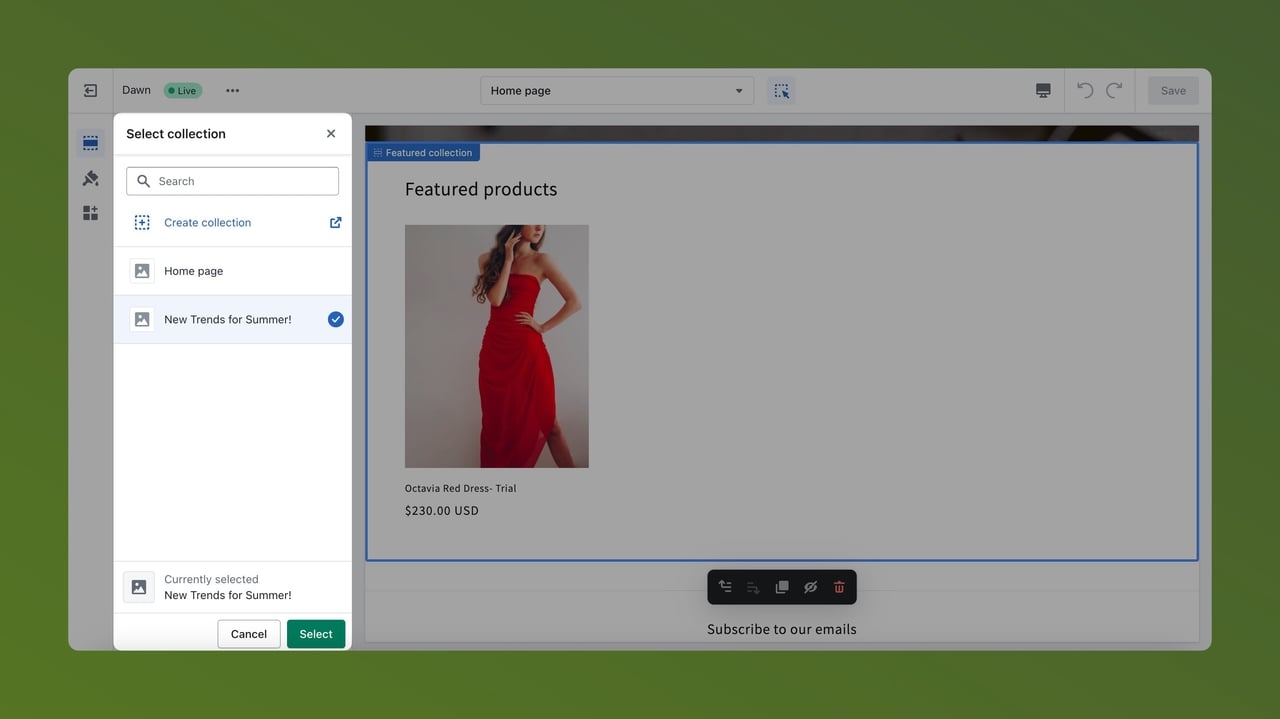The image size is (1280, 719).
Task: Open the Sections sidebar icon
Action: (90, 143)
